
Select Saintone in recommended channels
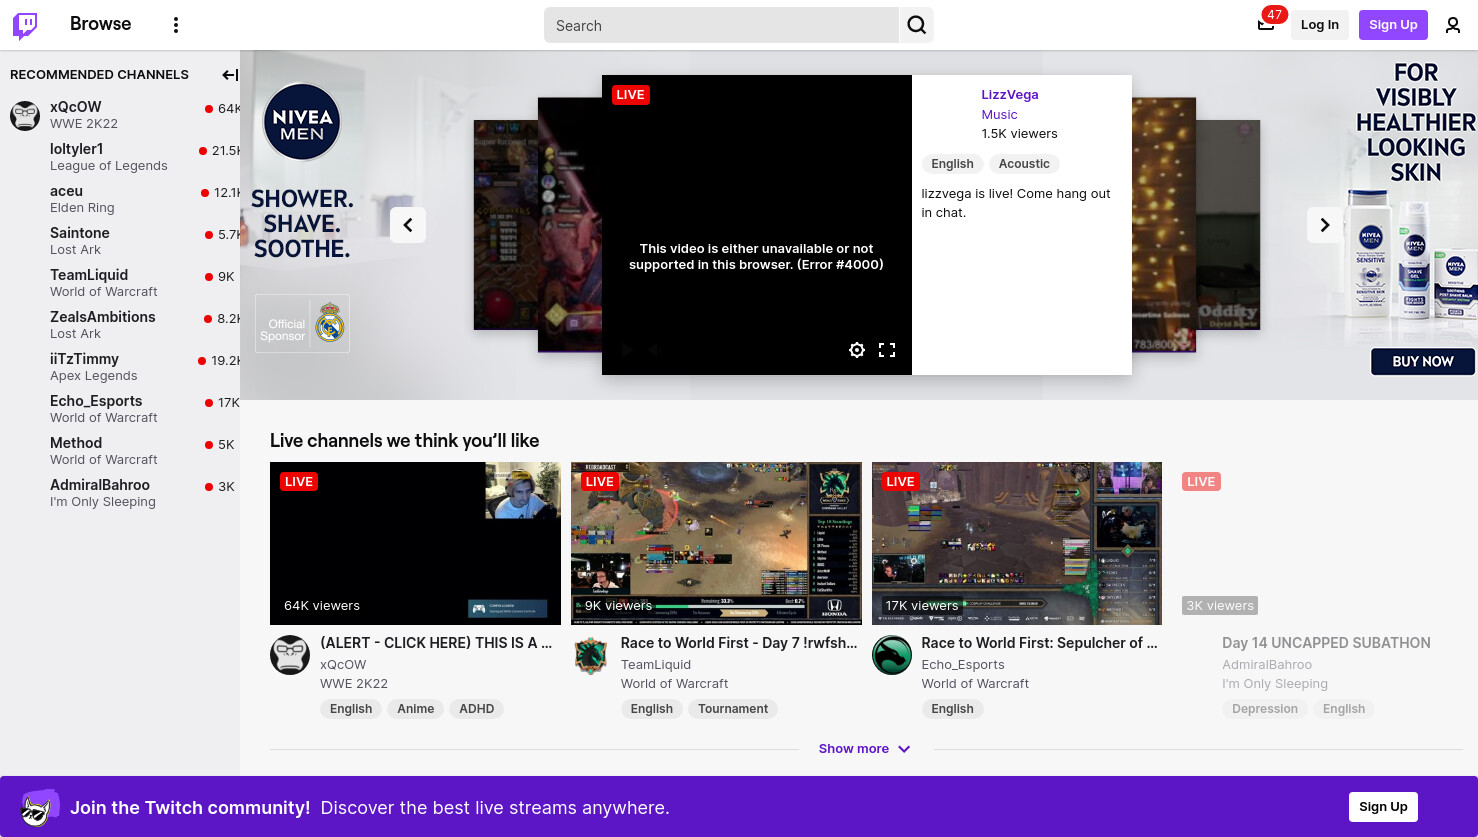click(120, 241)
